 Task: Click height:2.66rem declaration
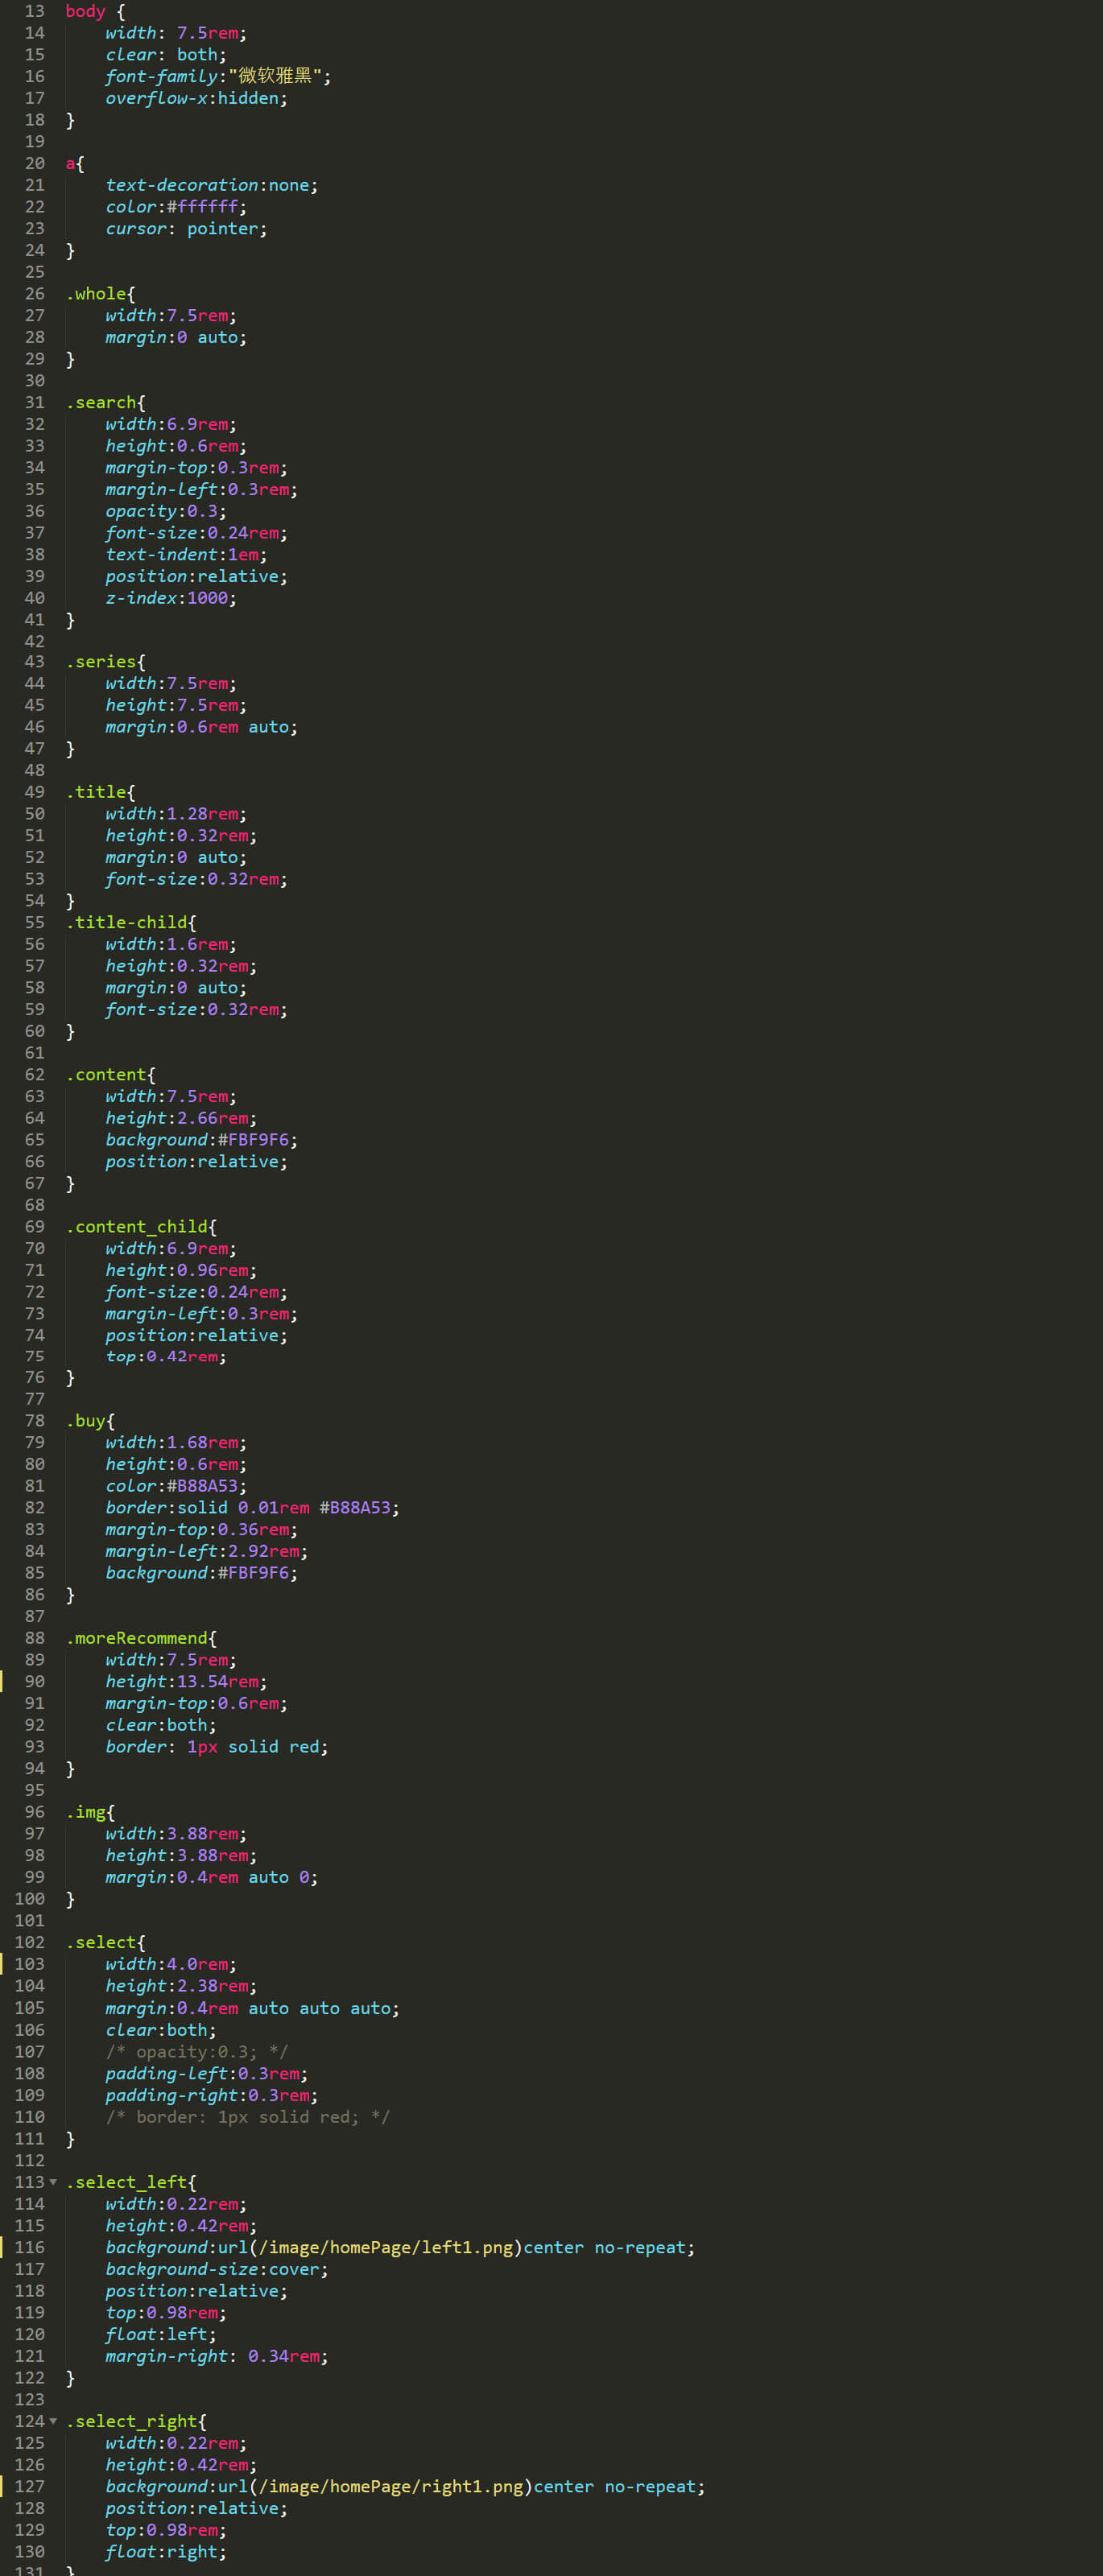[181, 1118]
